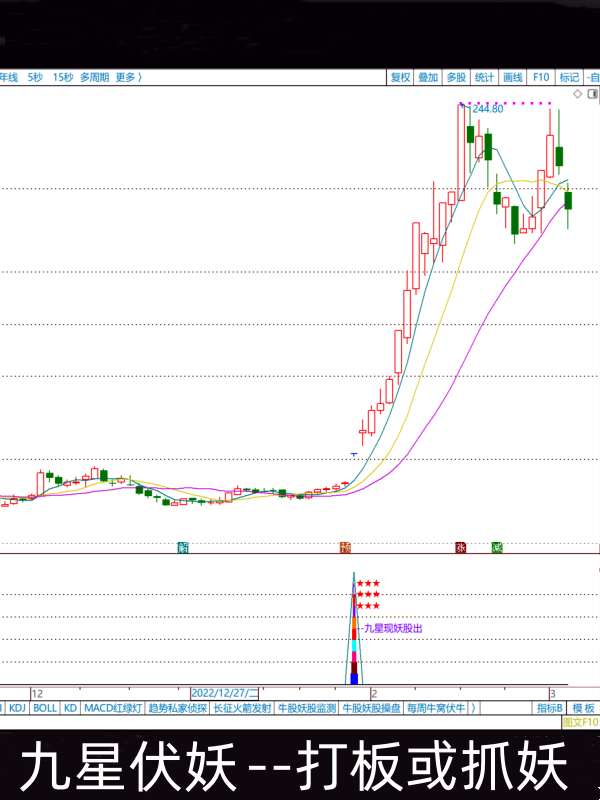Select 长征火箭发射 indicator tab
Image resolution: width=600 pixels, height=800 pixels.
tap(242, 708)
